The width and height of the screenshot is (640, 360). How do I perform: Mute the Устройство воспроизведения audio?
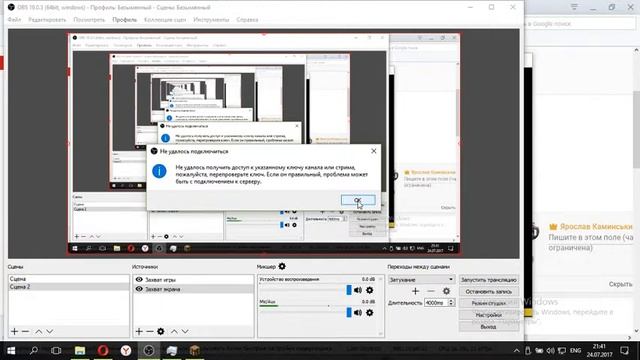coord(358,290)
